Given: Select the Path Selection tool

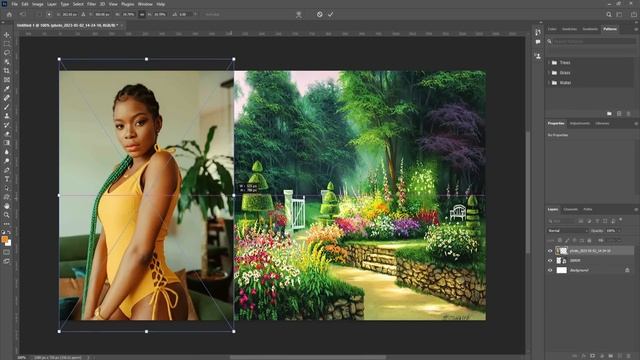Looking at the screenshot, I should pyautogui.click(x=7, y=188).
